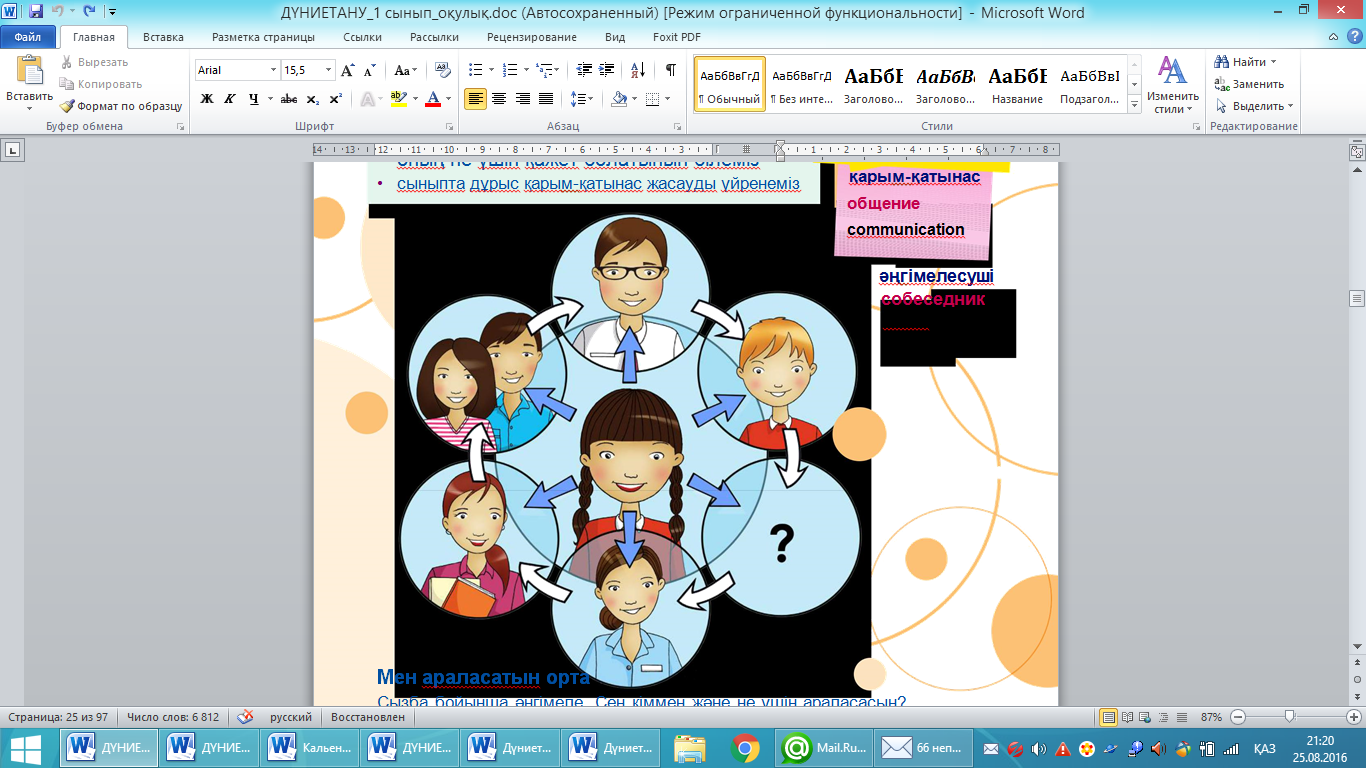The width and height of the screenshot is (1366, 768).
Task: Apply the Без инте... style
Action: click(x=802, y=84)
